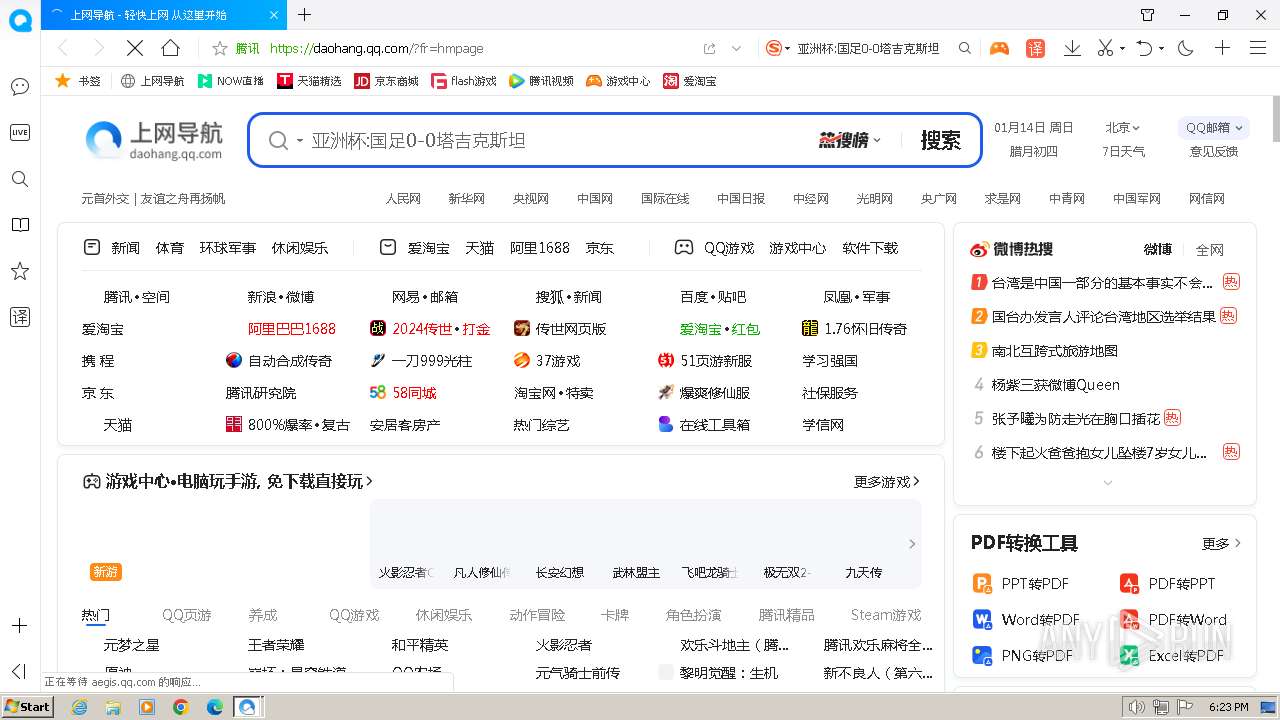The height and width of the screenshot is (720, 1280).
Task: Click the sidebar translate icon
Action: 19,317
